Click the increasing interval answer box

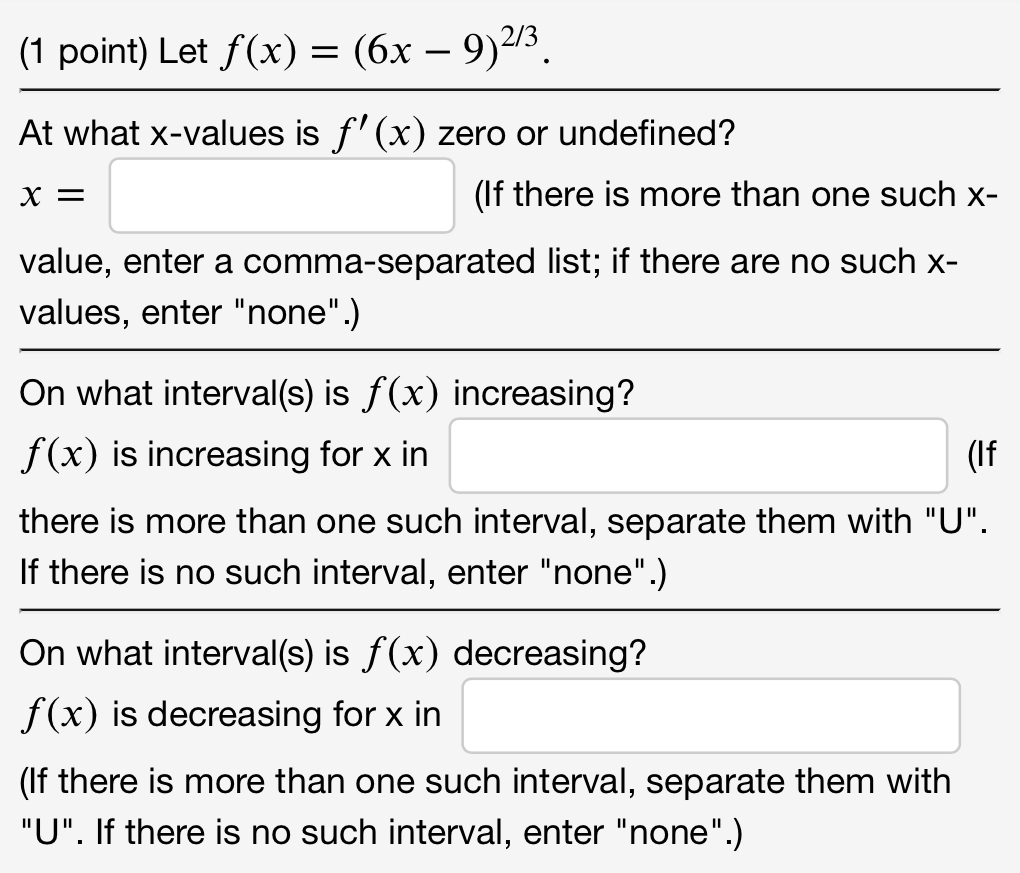[698, 454]
